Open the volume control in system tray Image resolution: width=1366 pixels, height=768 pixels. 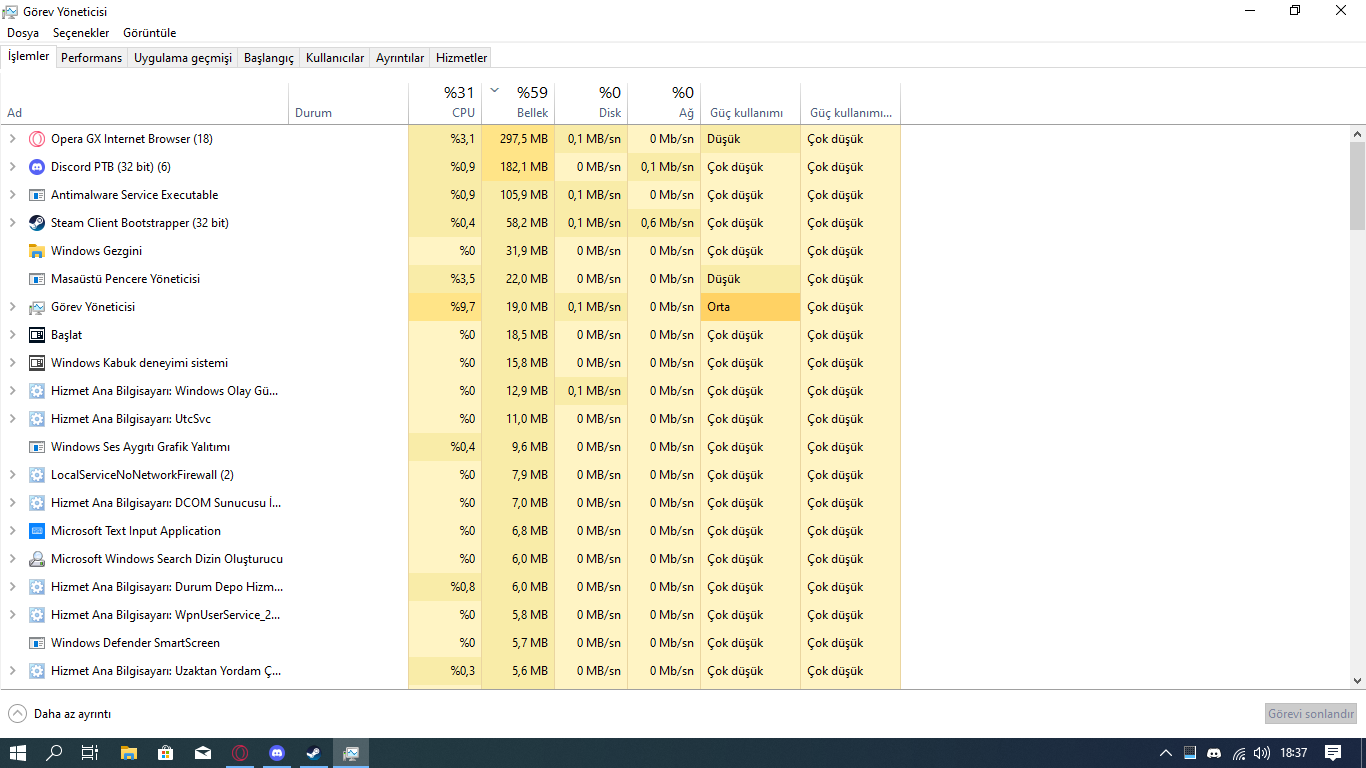(x=1262, y=753)
